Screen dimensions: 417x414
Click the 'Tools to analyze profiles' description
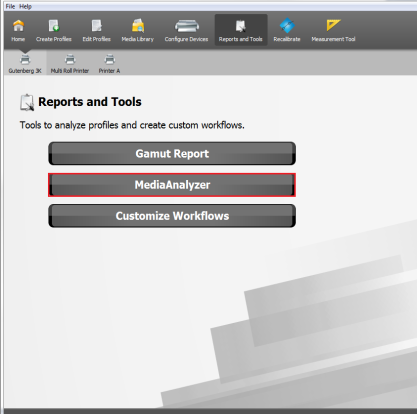coord(132,125)
